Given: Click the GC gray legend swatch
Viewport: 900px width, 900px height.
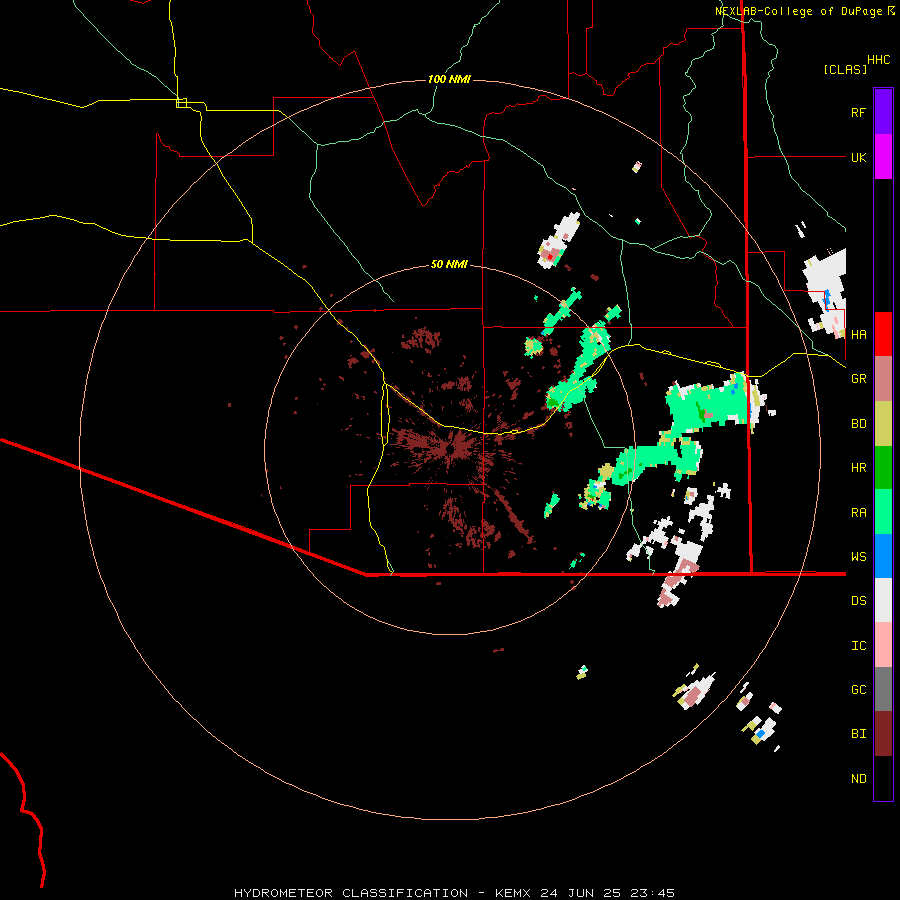Looking at the screenshot, I should click(x=883, y=689).
